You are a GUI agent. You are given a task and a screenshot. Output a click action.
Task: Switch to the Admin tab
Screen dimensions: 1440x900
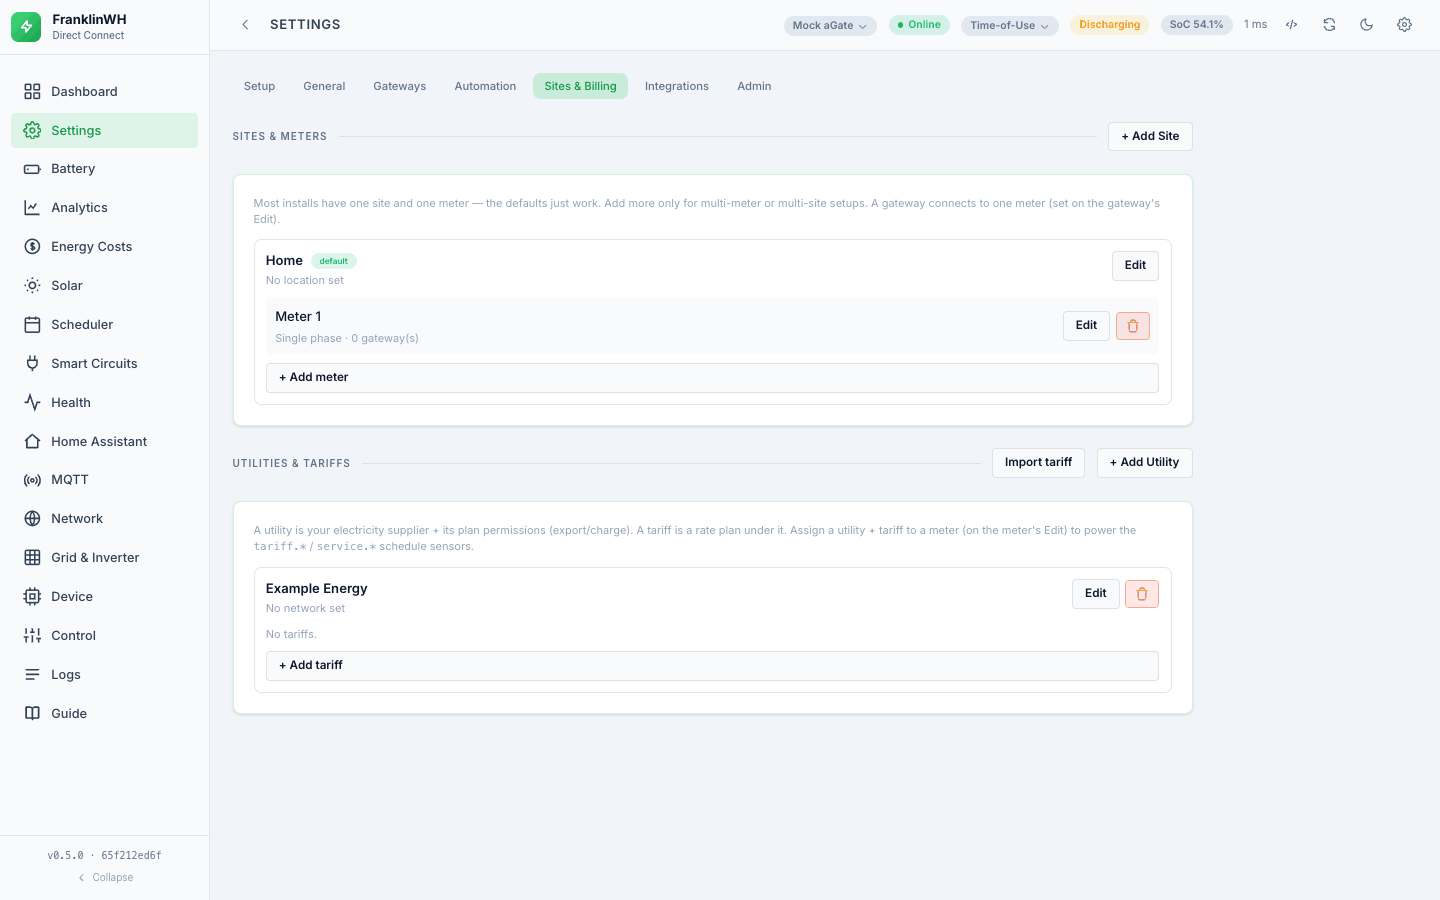(754, 87)
